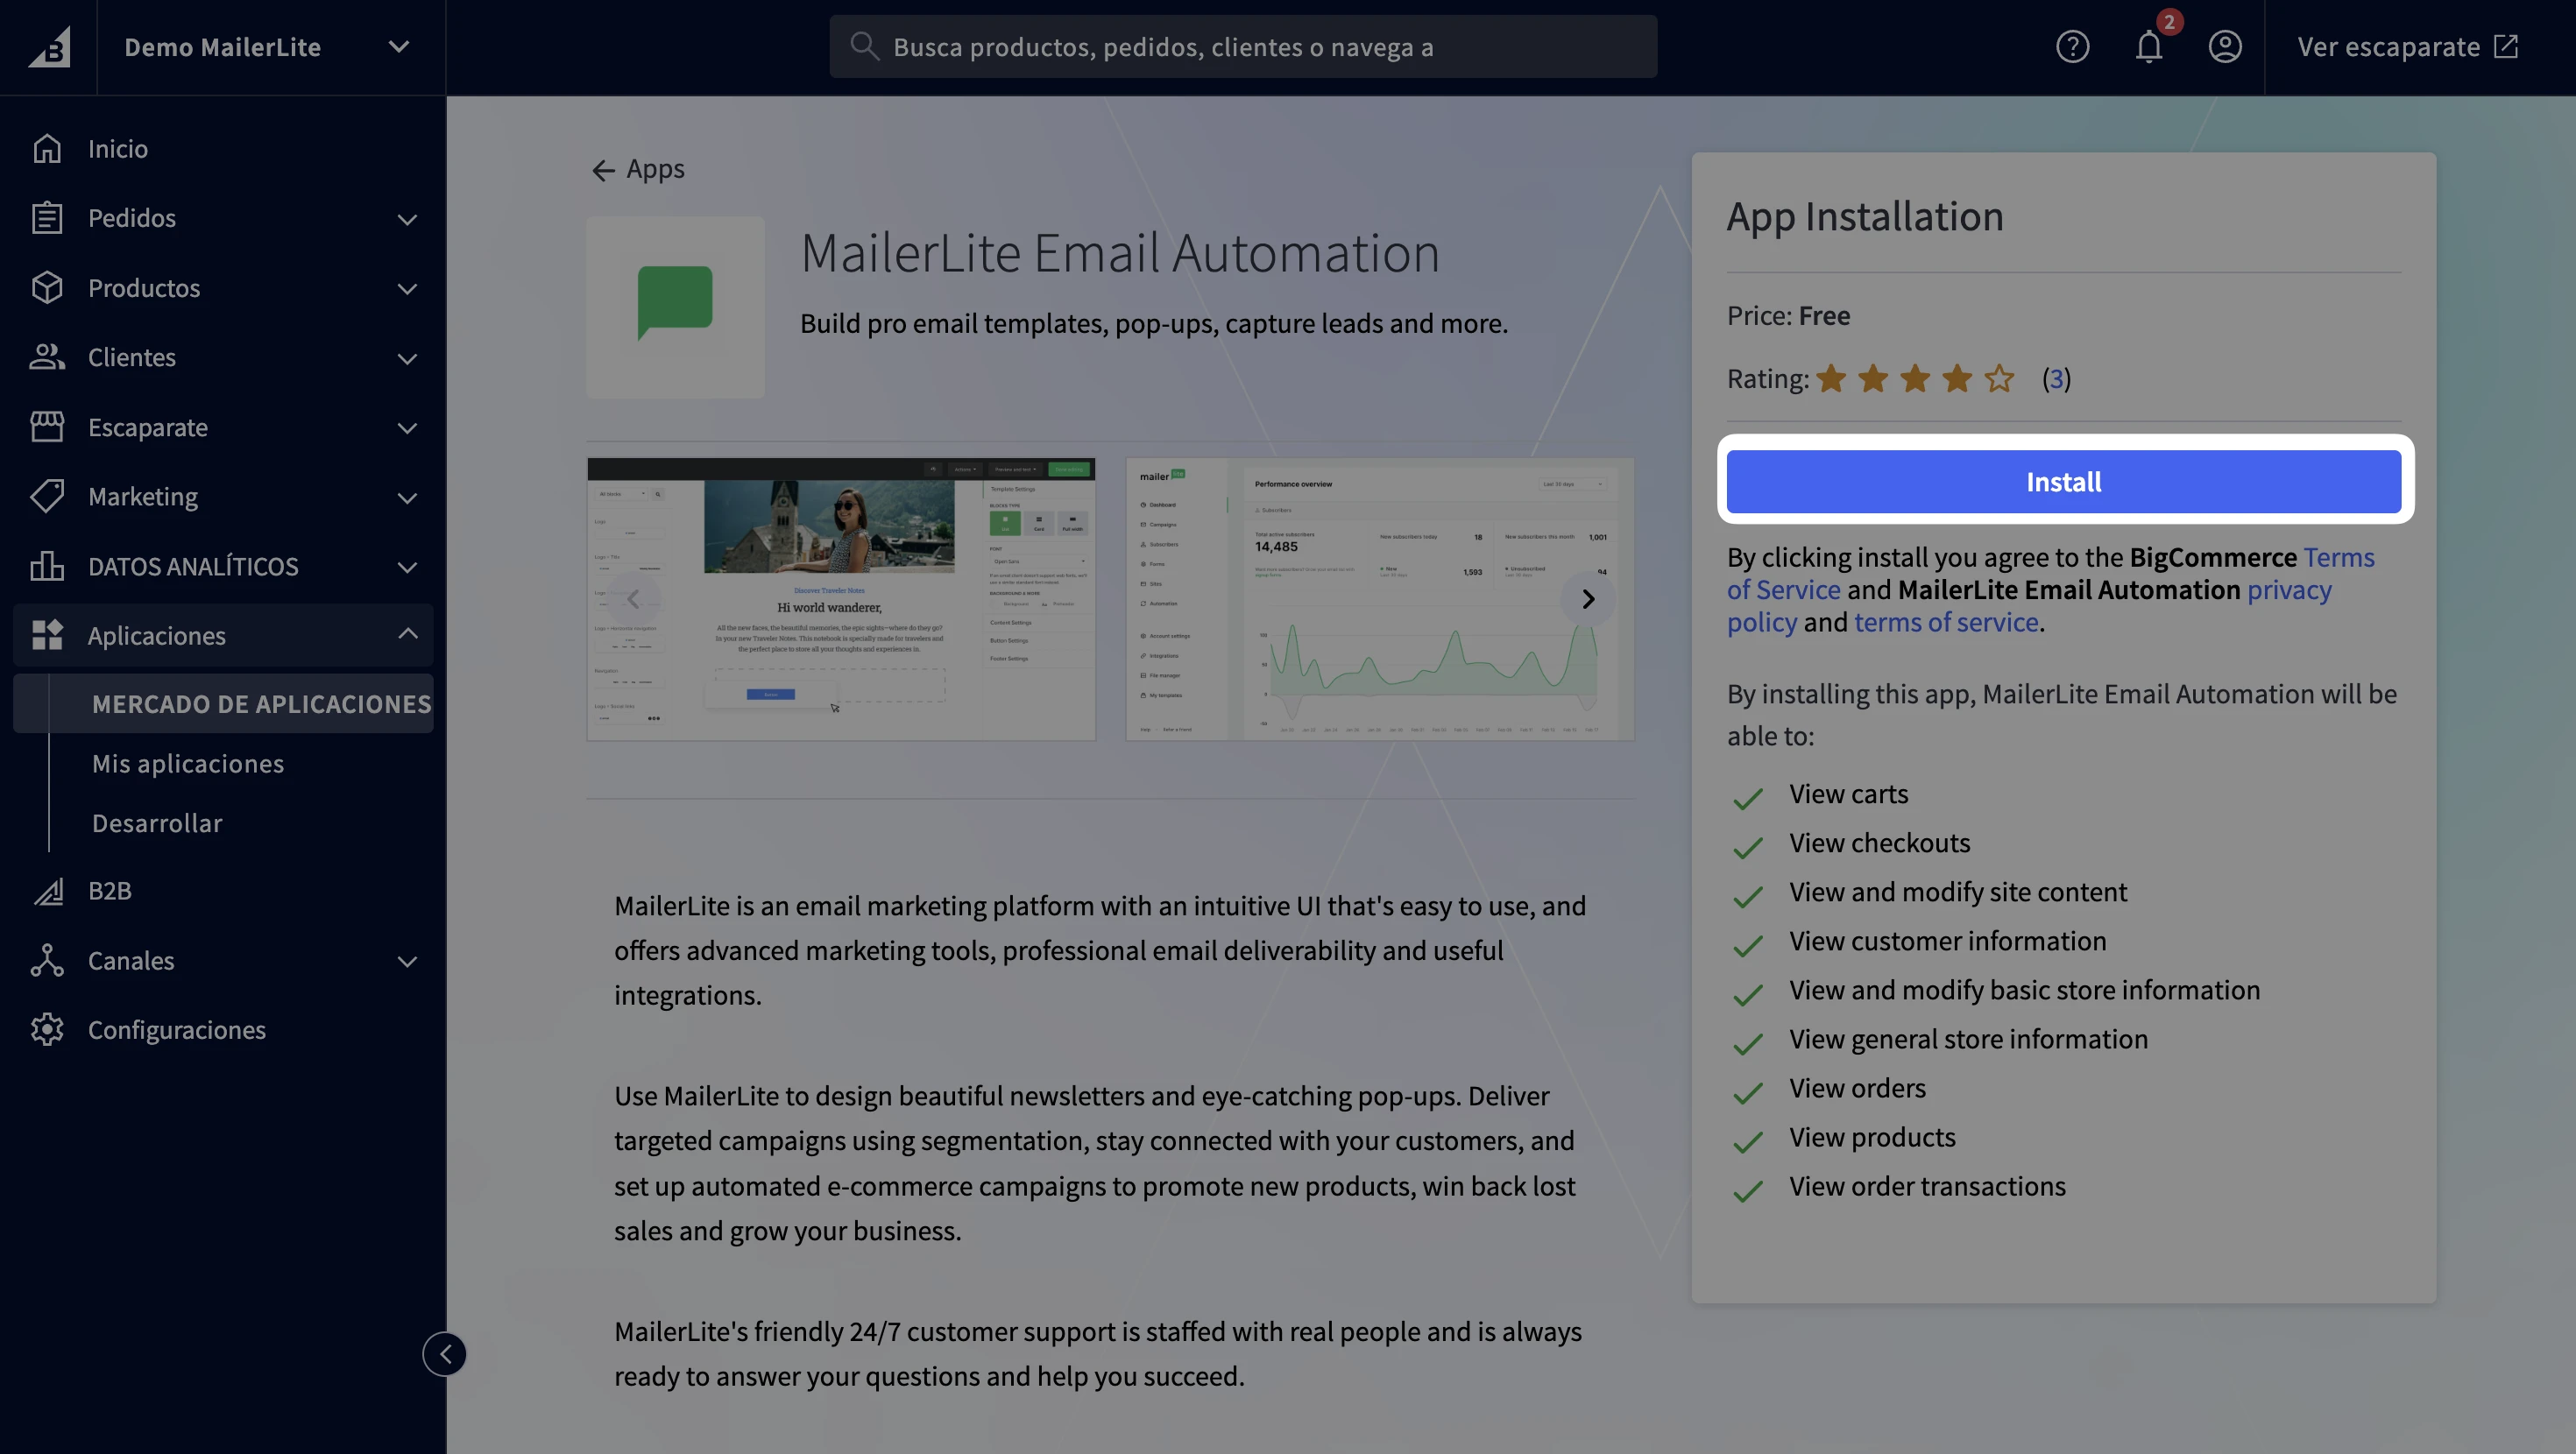Click the search input field
The height and width of the screenshot is (1454, 2576).
pos(1243,46)
